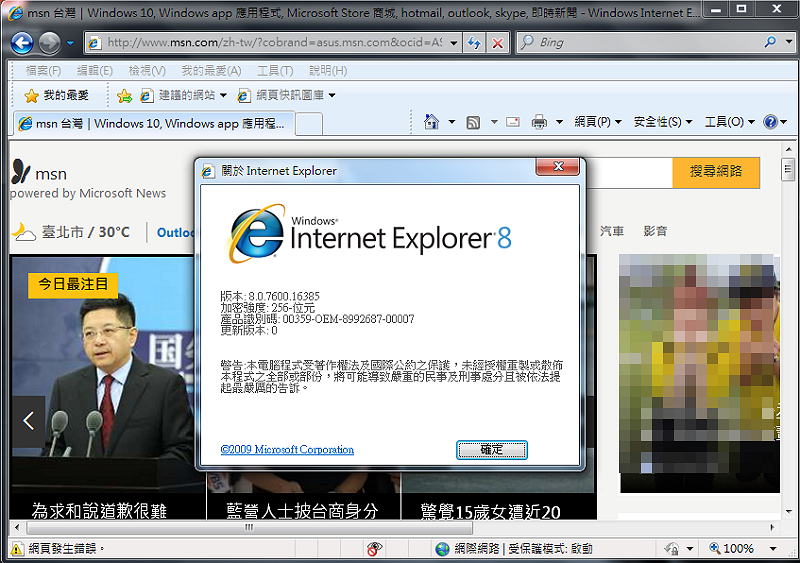This screenshot has height=563, width=800.
Task: Open the ©2009 Microsoft Corporation link
Action: click(x=287, y=450)
